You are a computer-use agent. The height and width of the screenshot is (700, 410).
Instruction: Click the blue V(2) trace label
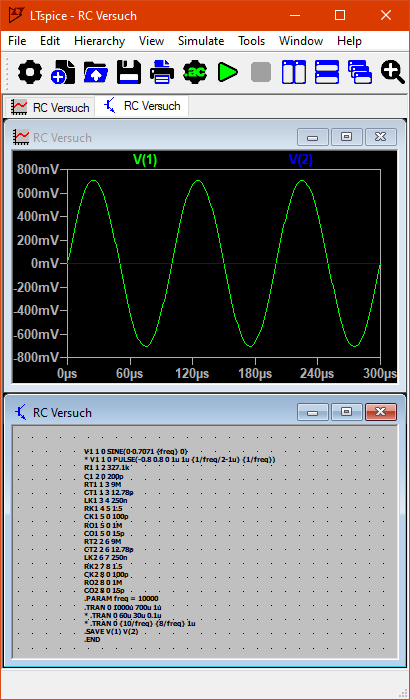[x=301, y=160]
